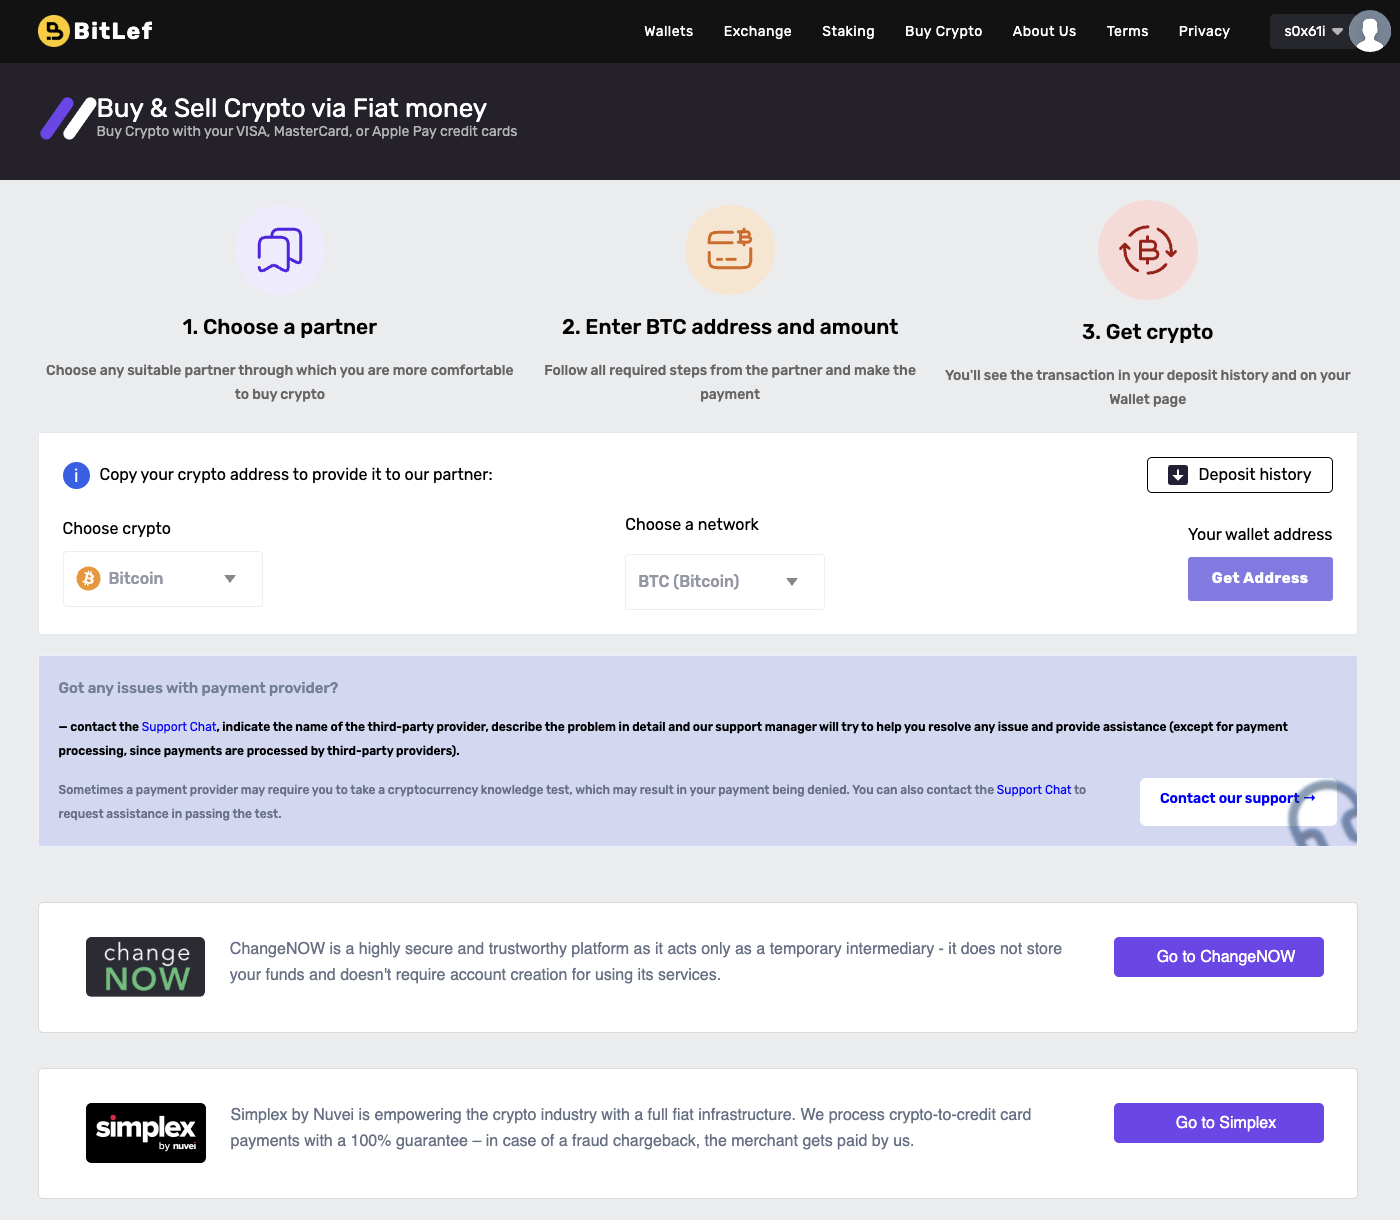Viewport: 1400px width, 1220px height.
Task: Open the ChangeNOW logo image
Action: coord(145,966)
